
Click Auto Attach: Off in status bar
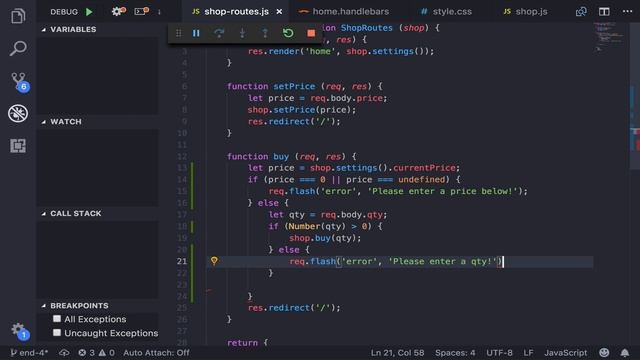click(156, 352)
